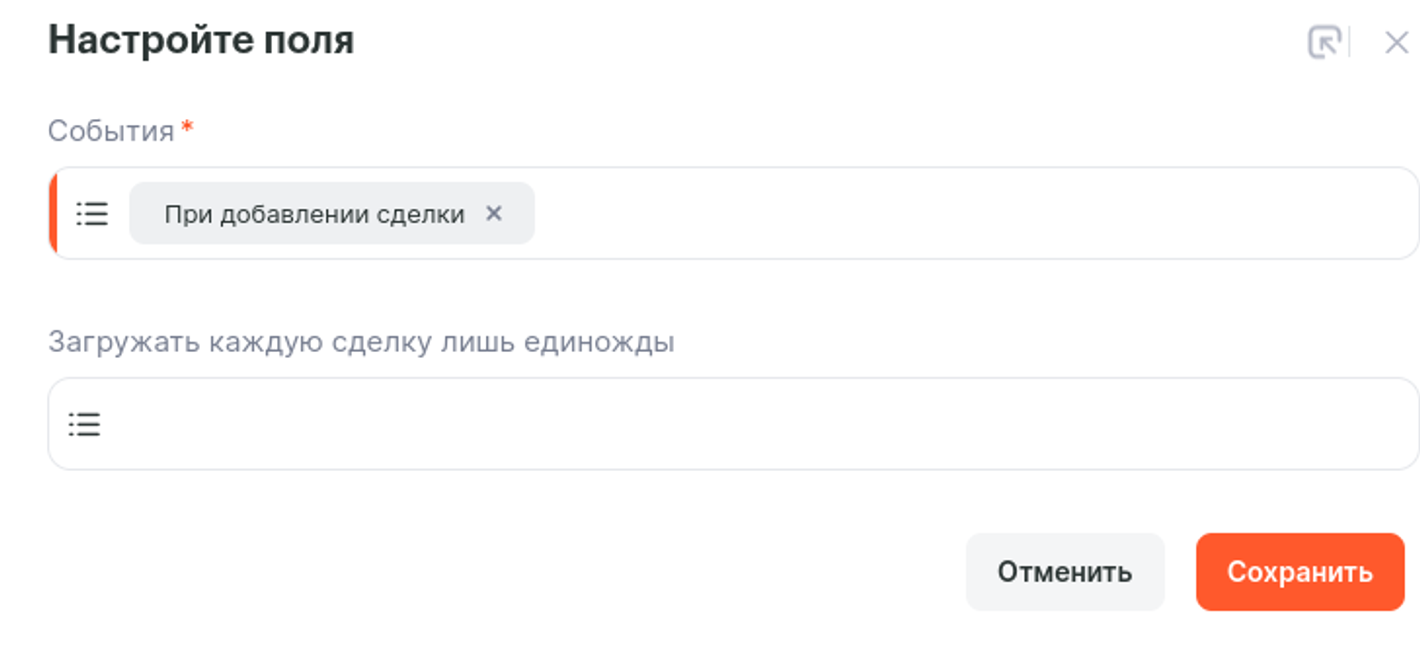Image resolution: width=1420 pixels, height=671 pixels.
Task: Open the dialog in a separate window
Action: coord(1323,43)
